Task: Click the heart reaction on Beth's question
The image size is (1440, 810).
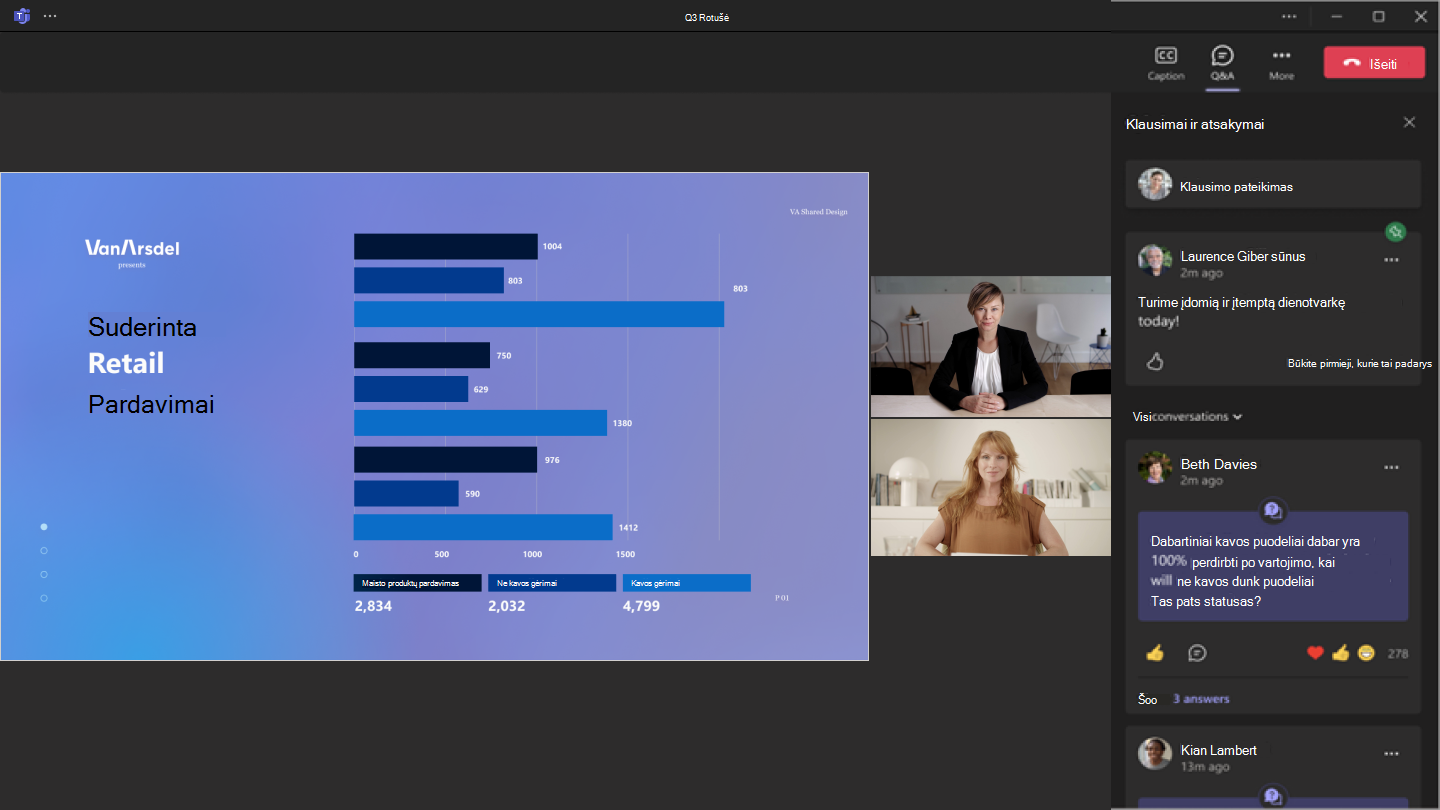Action: [x=1315, y=653]
